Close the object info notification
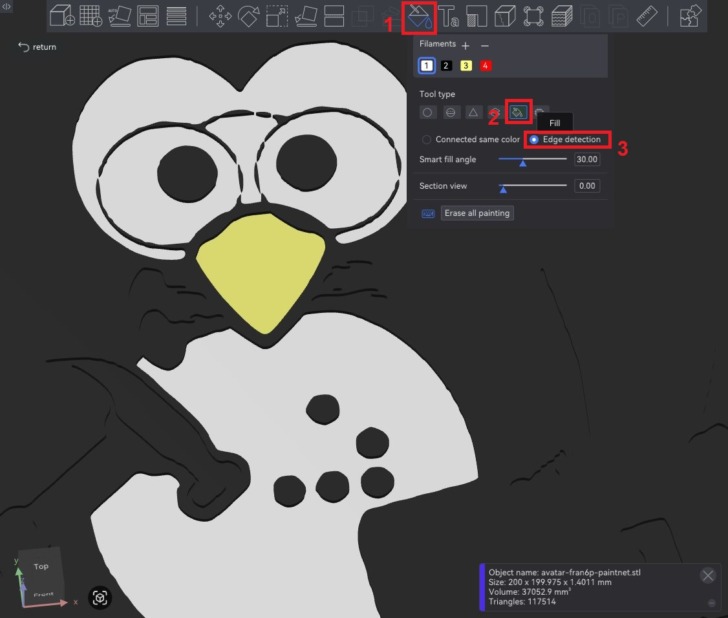 708,576
